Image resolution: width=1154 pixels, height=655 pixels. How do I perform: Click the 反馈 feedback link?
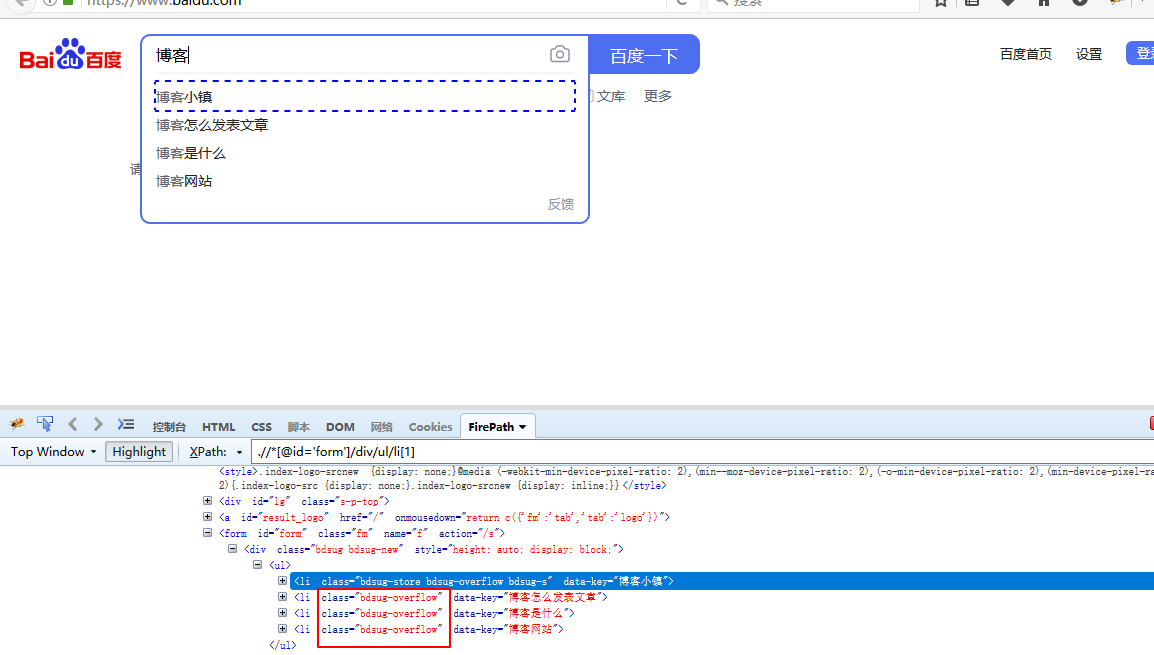(x=560, y=205)
